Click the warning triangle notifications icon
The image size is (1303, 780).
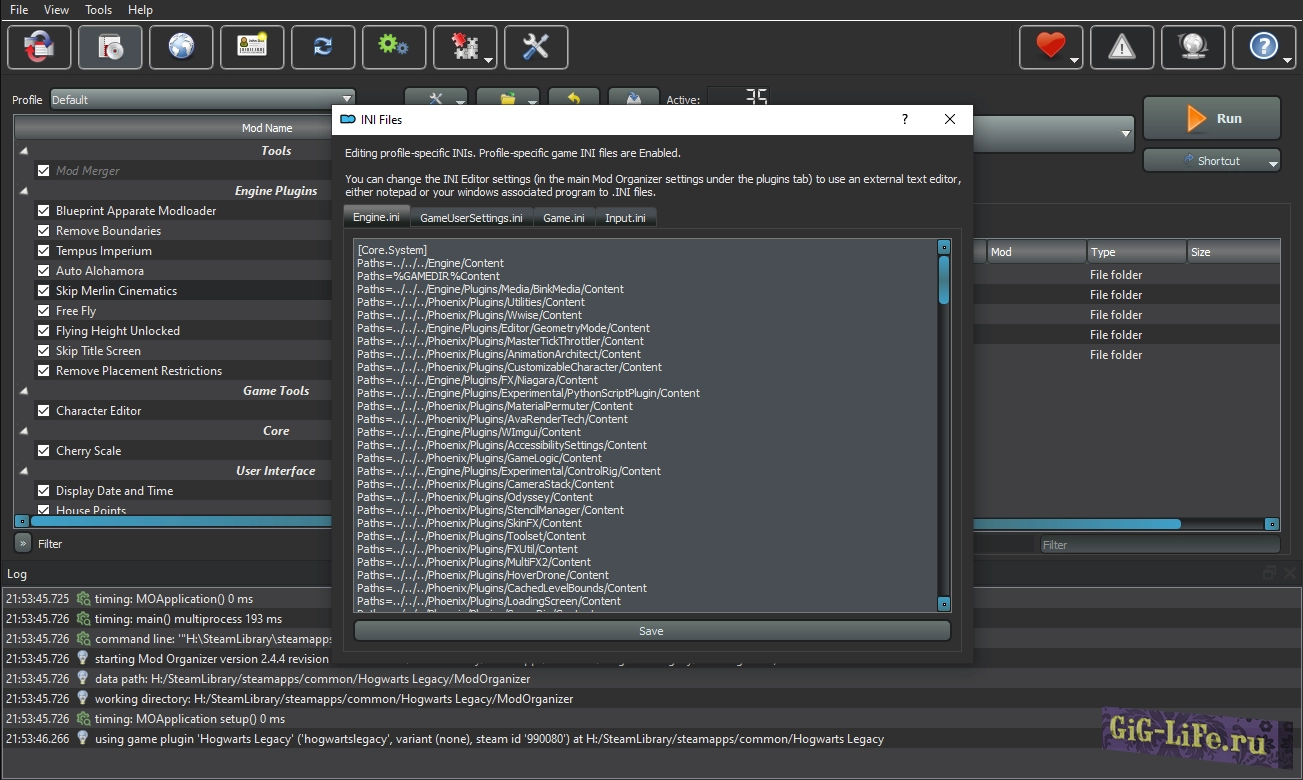click(x=1122, y=47)
